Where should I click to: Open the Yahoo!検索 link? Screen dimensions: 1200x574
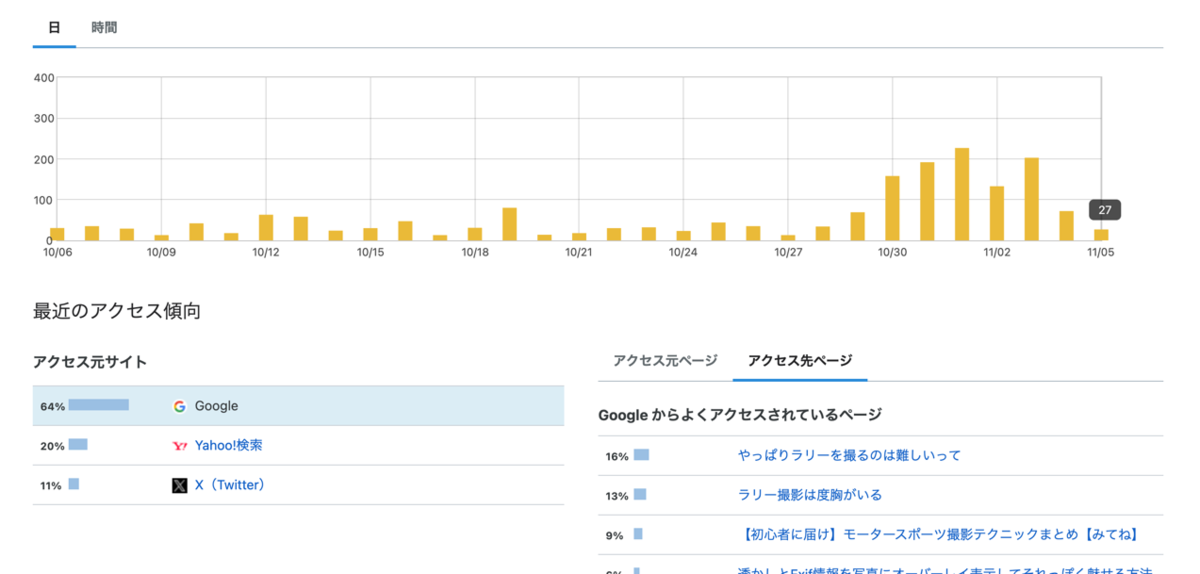229,446
